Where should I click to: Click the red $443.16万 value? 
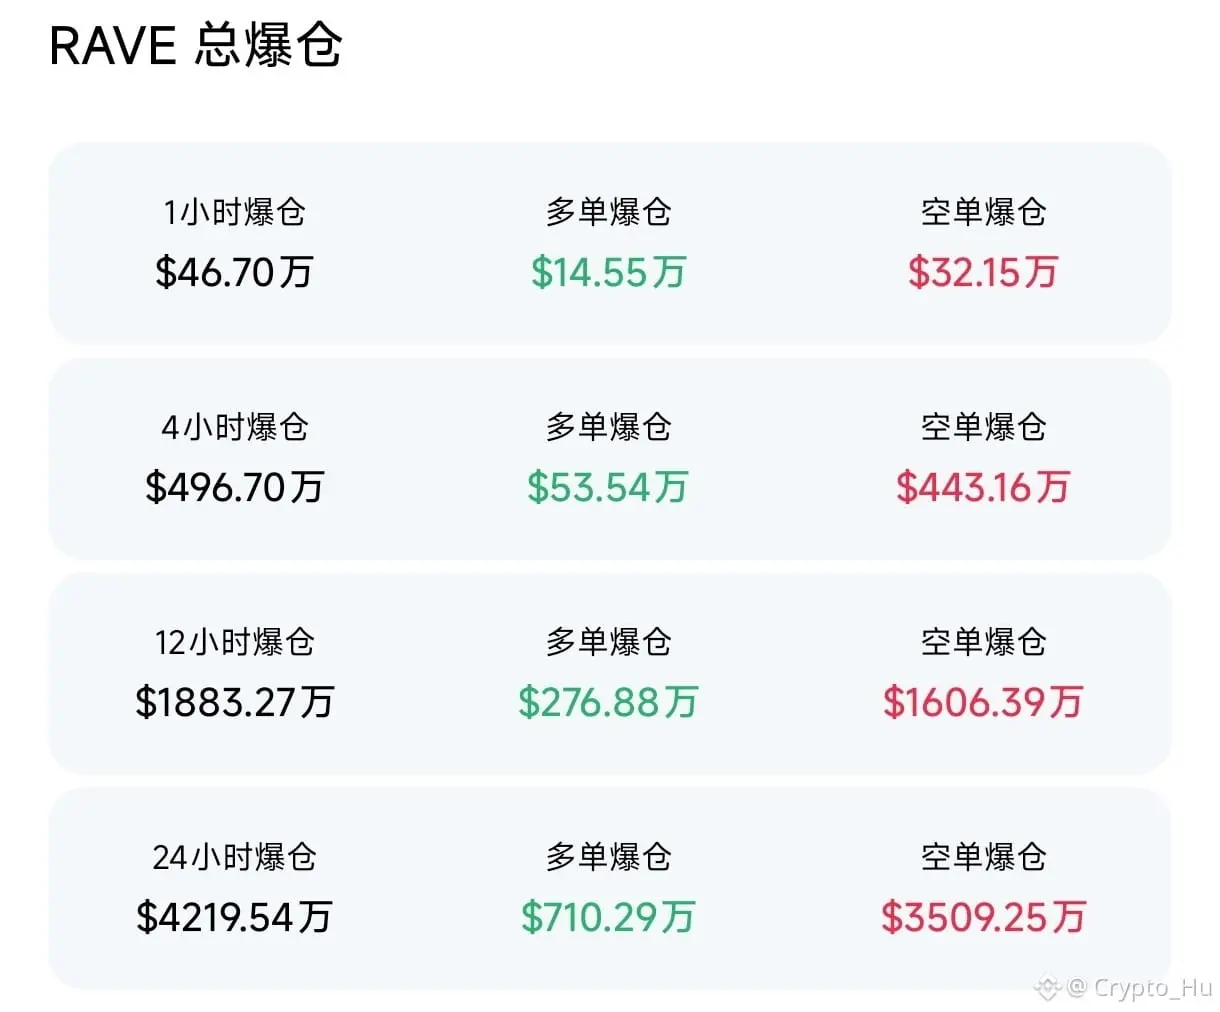[983, 487]
